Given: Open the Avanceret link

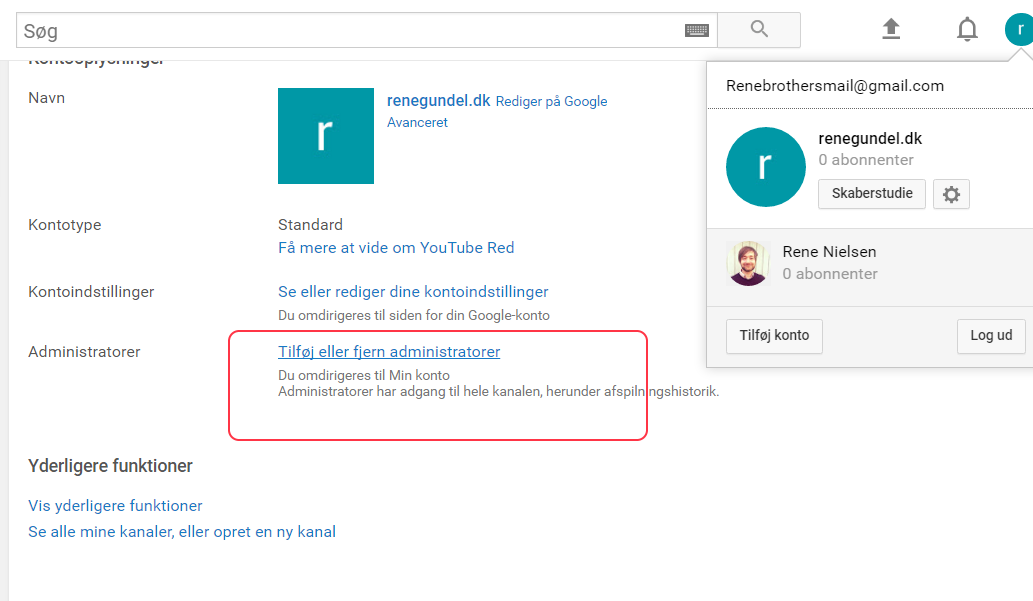Looking at the screenshot, I should click(x=417, y=123).
